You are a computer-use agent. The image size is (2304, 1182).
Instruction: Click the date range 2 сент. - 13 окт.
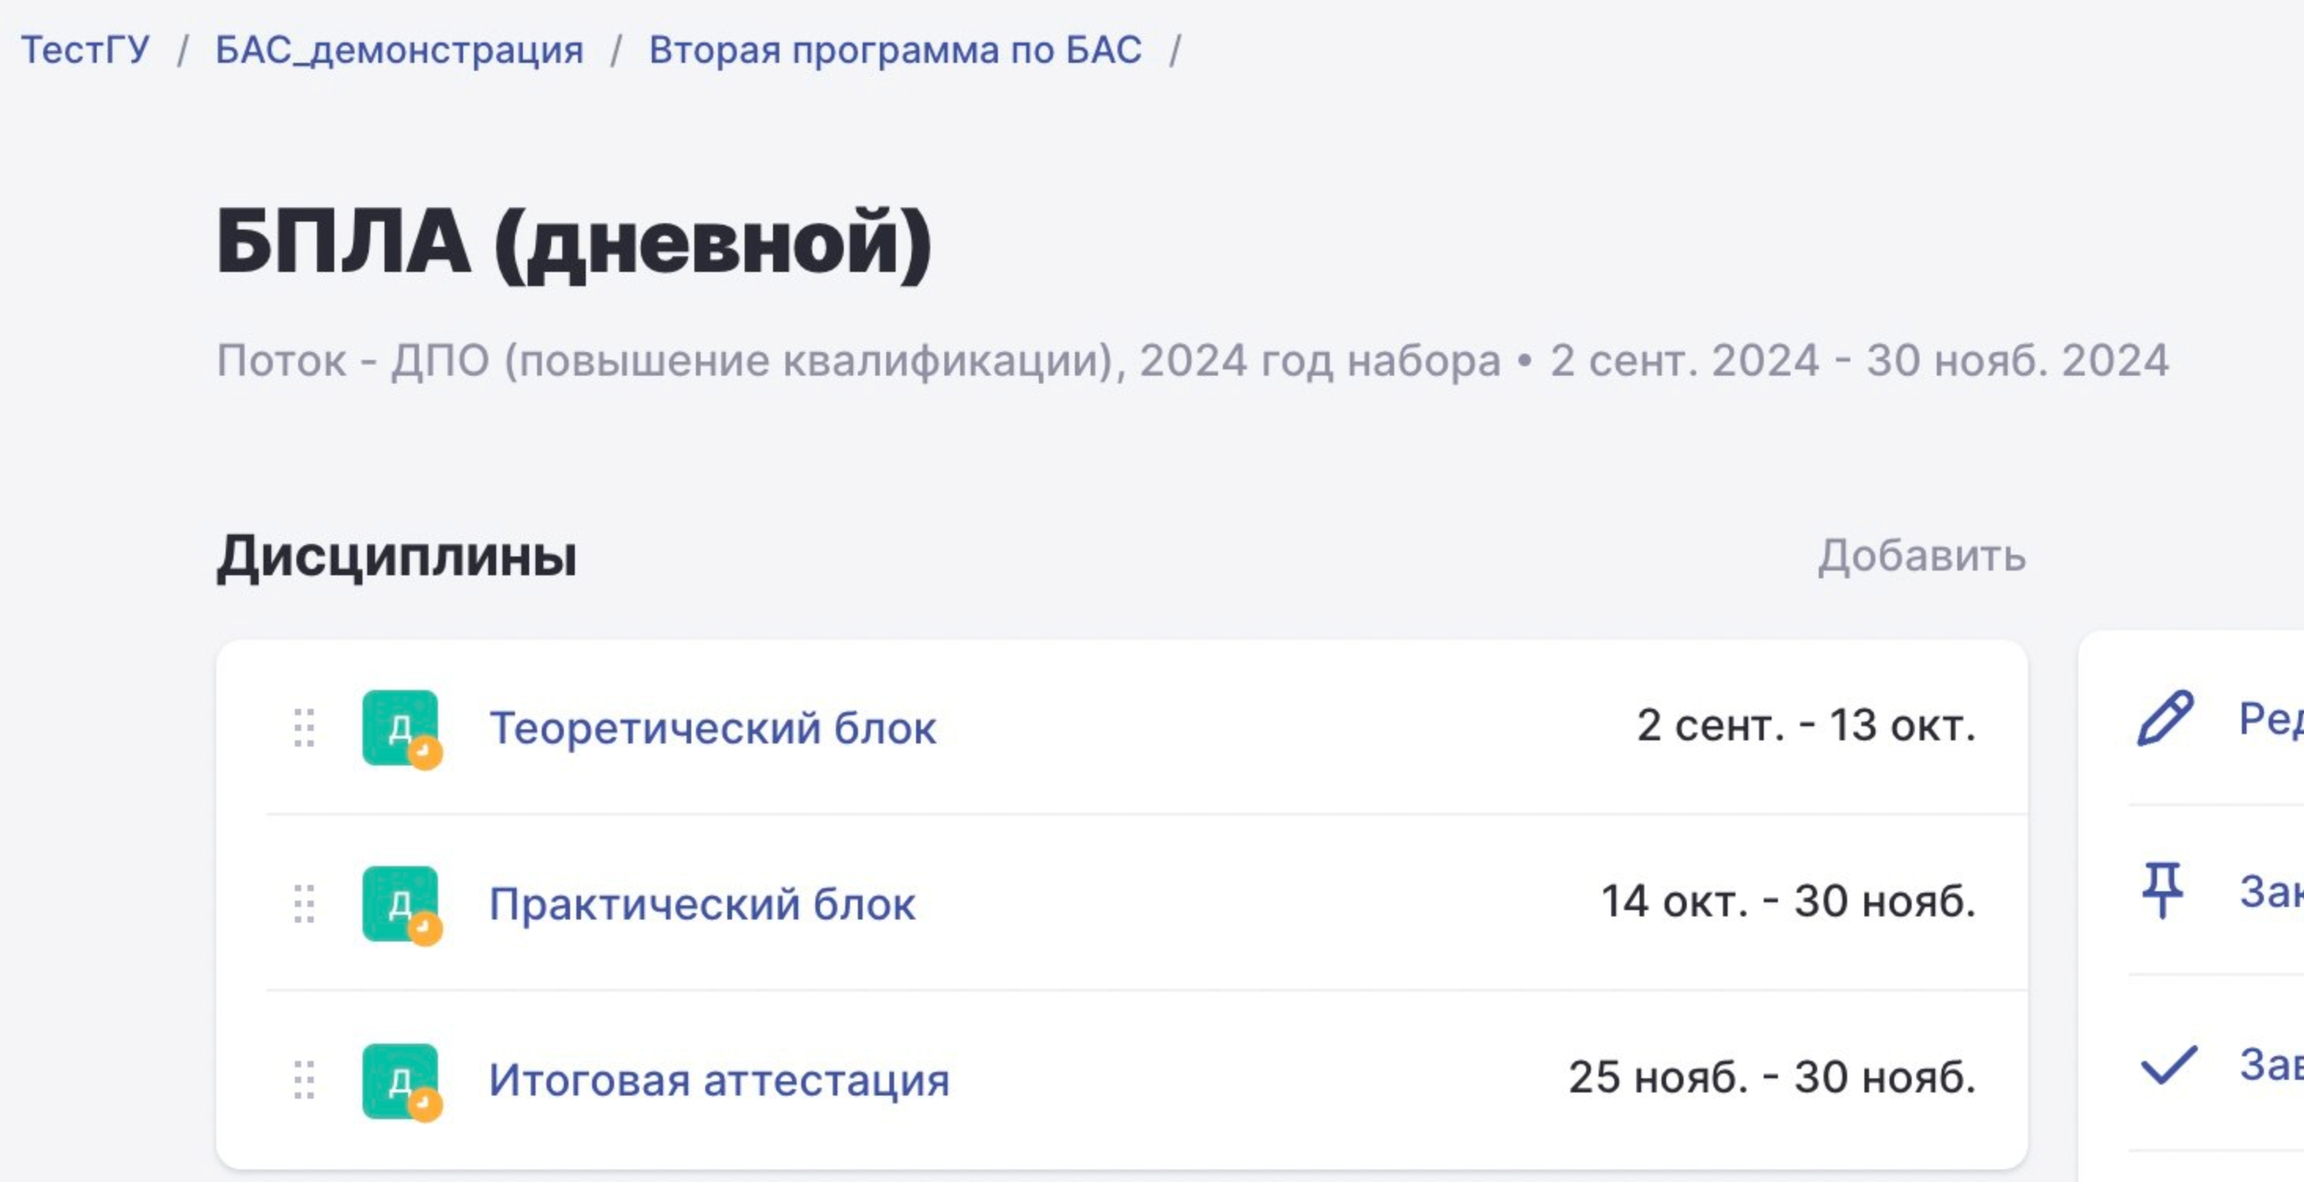(1806, 726)
